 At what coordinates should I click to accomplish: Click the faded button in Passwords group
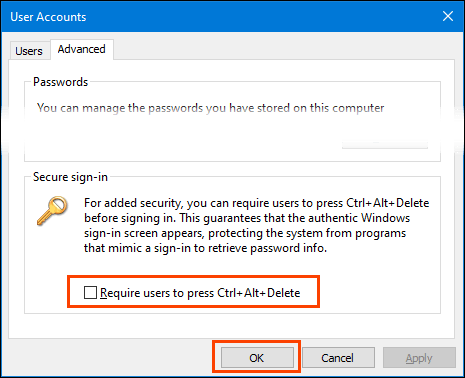coord(385,145)
